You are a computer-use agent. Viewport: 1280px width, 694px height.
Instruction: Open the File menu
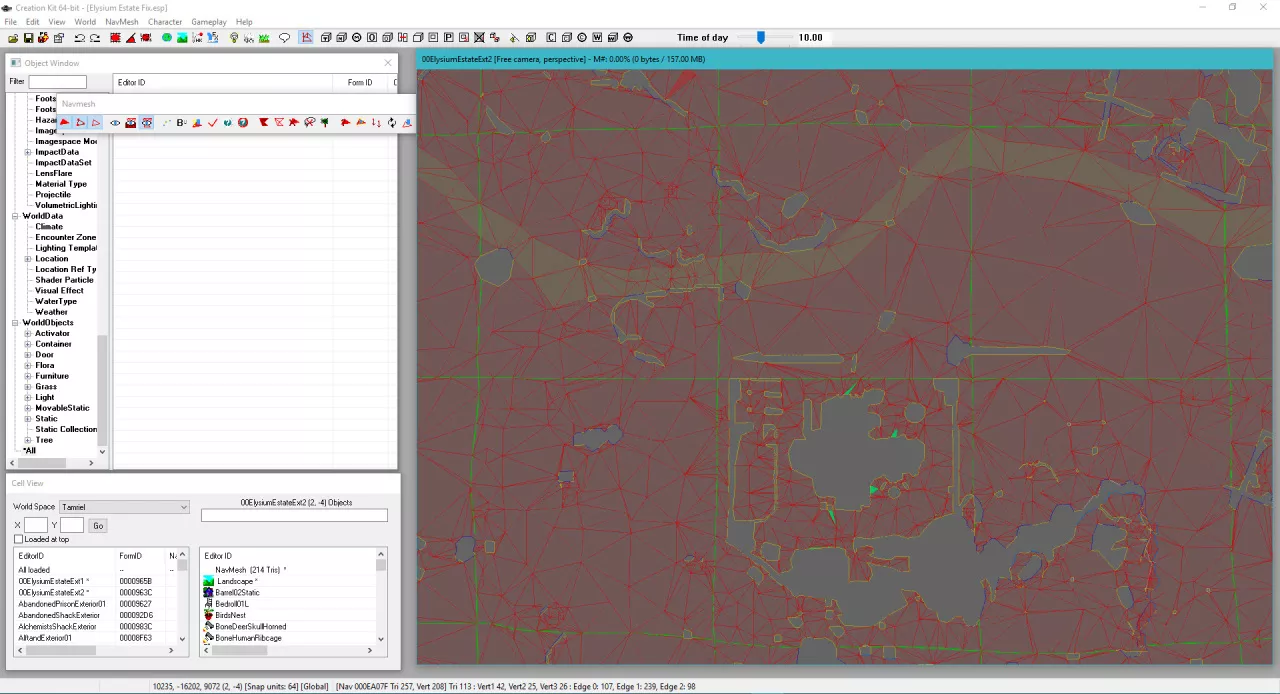coord(10,22)
